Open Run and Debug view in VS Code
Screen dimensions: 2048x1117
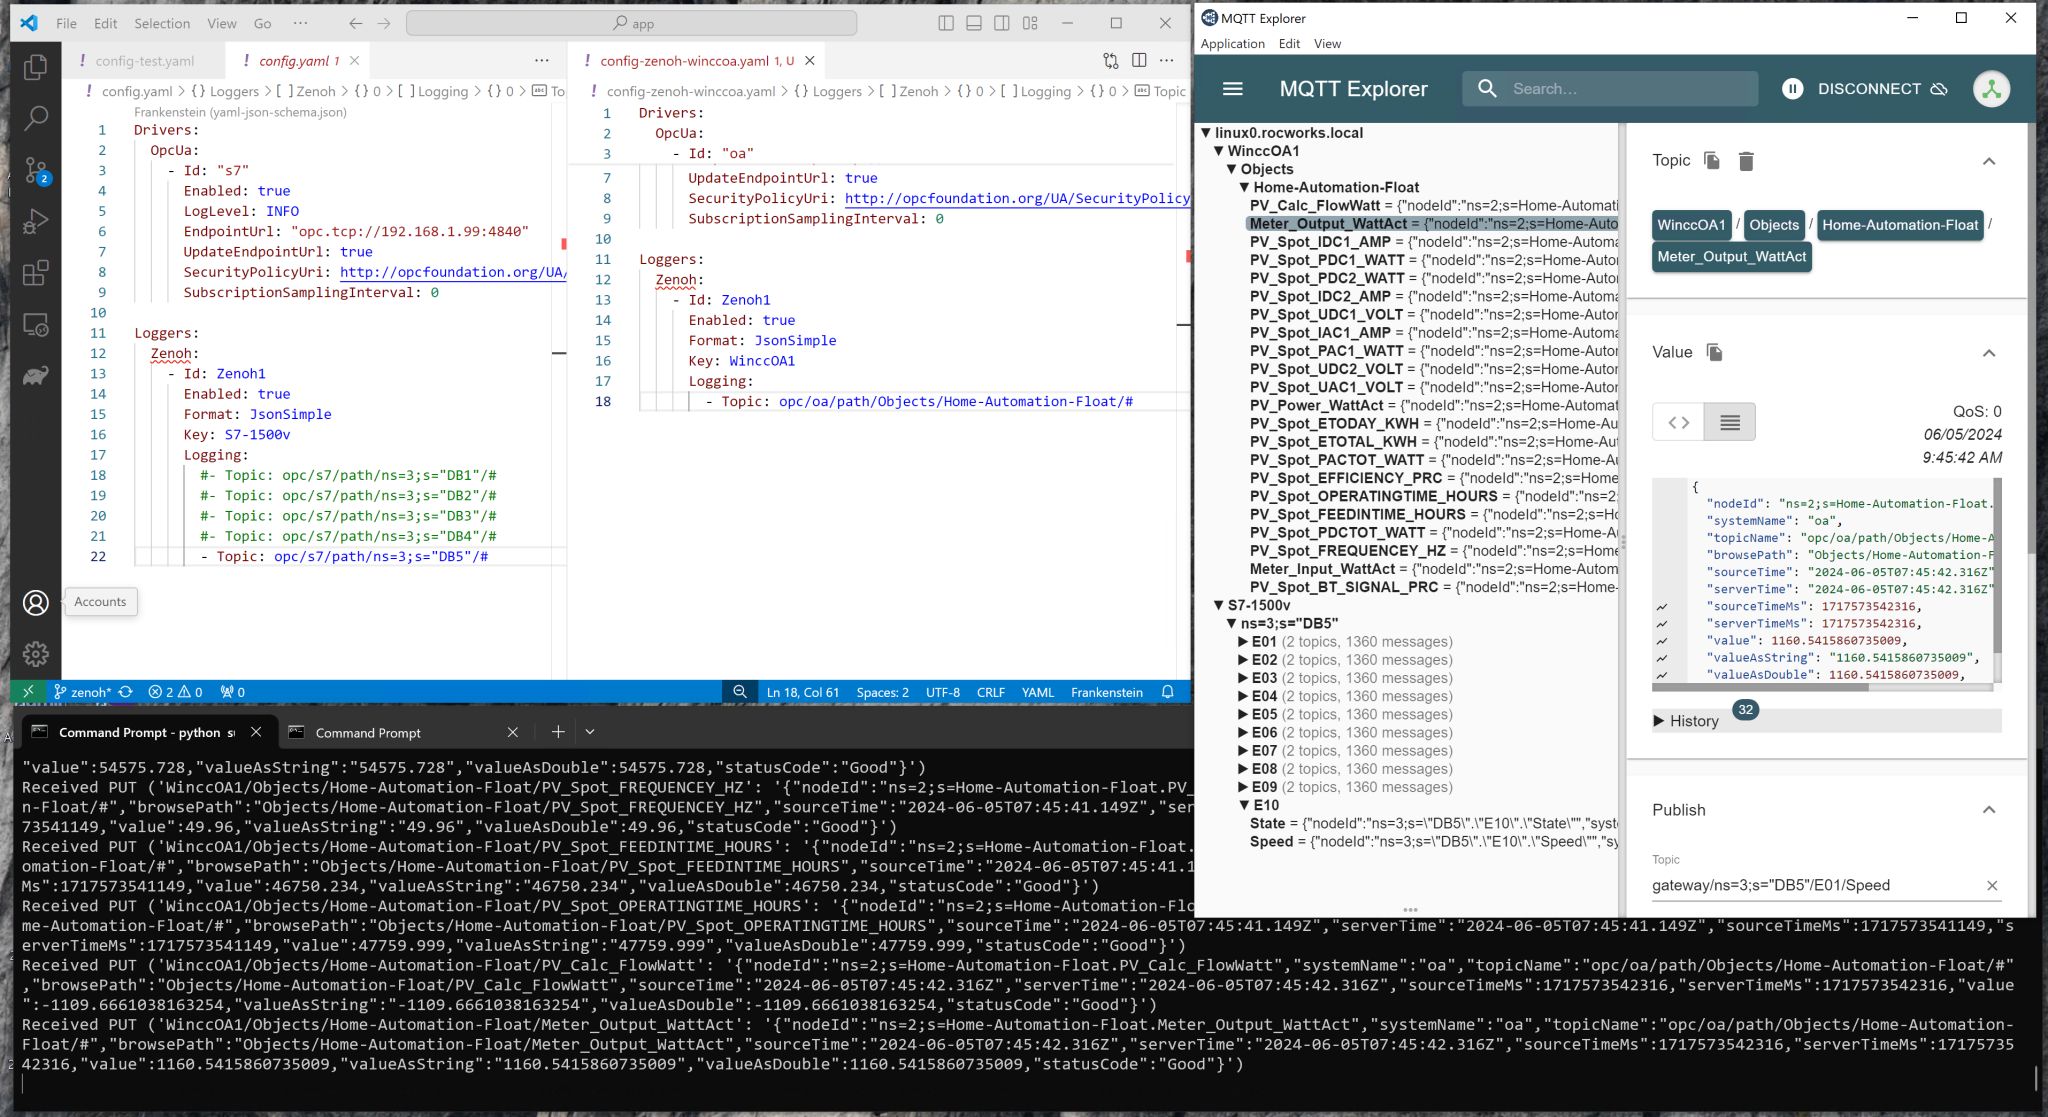36,221
